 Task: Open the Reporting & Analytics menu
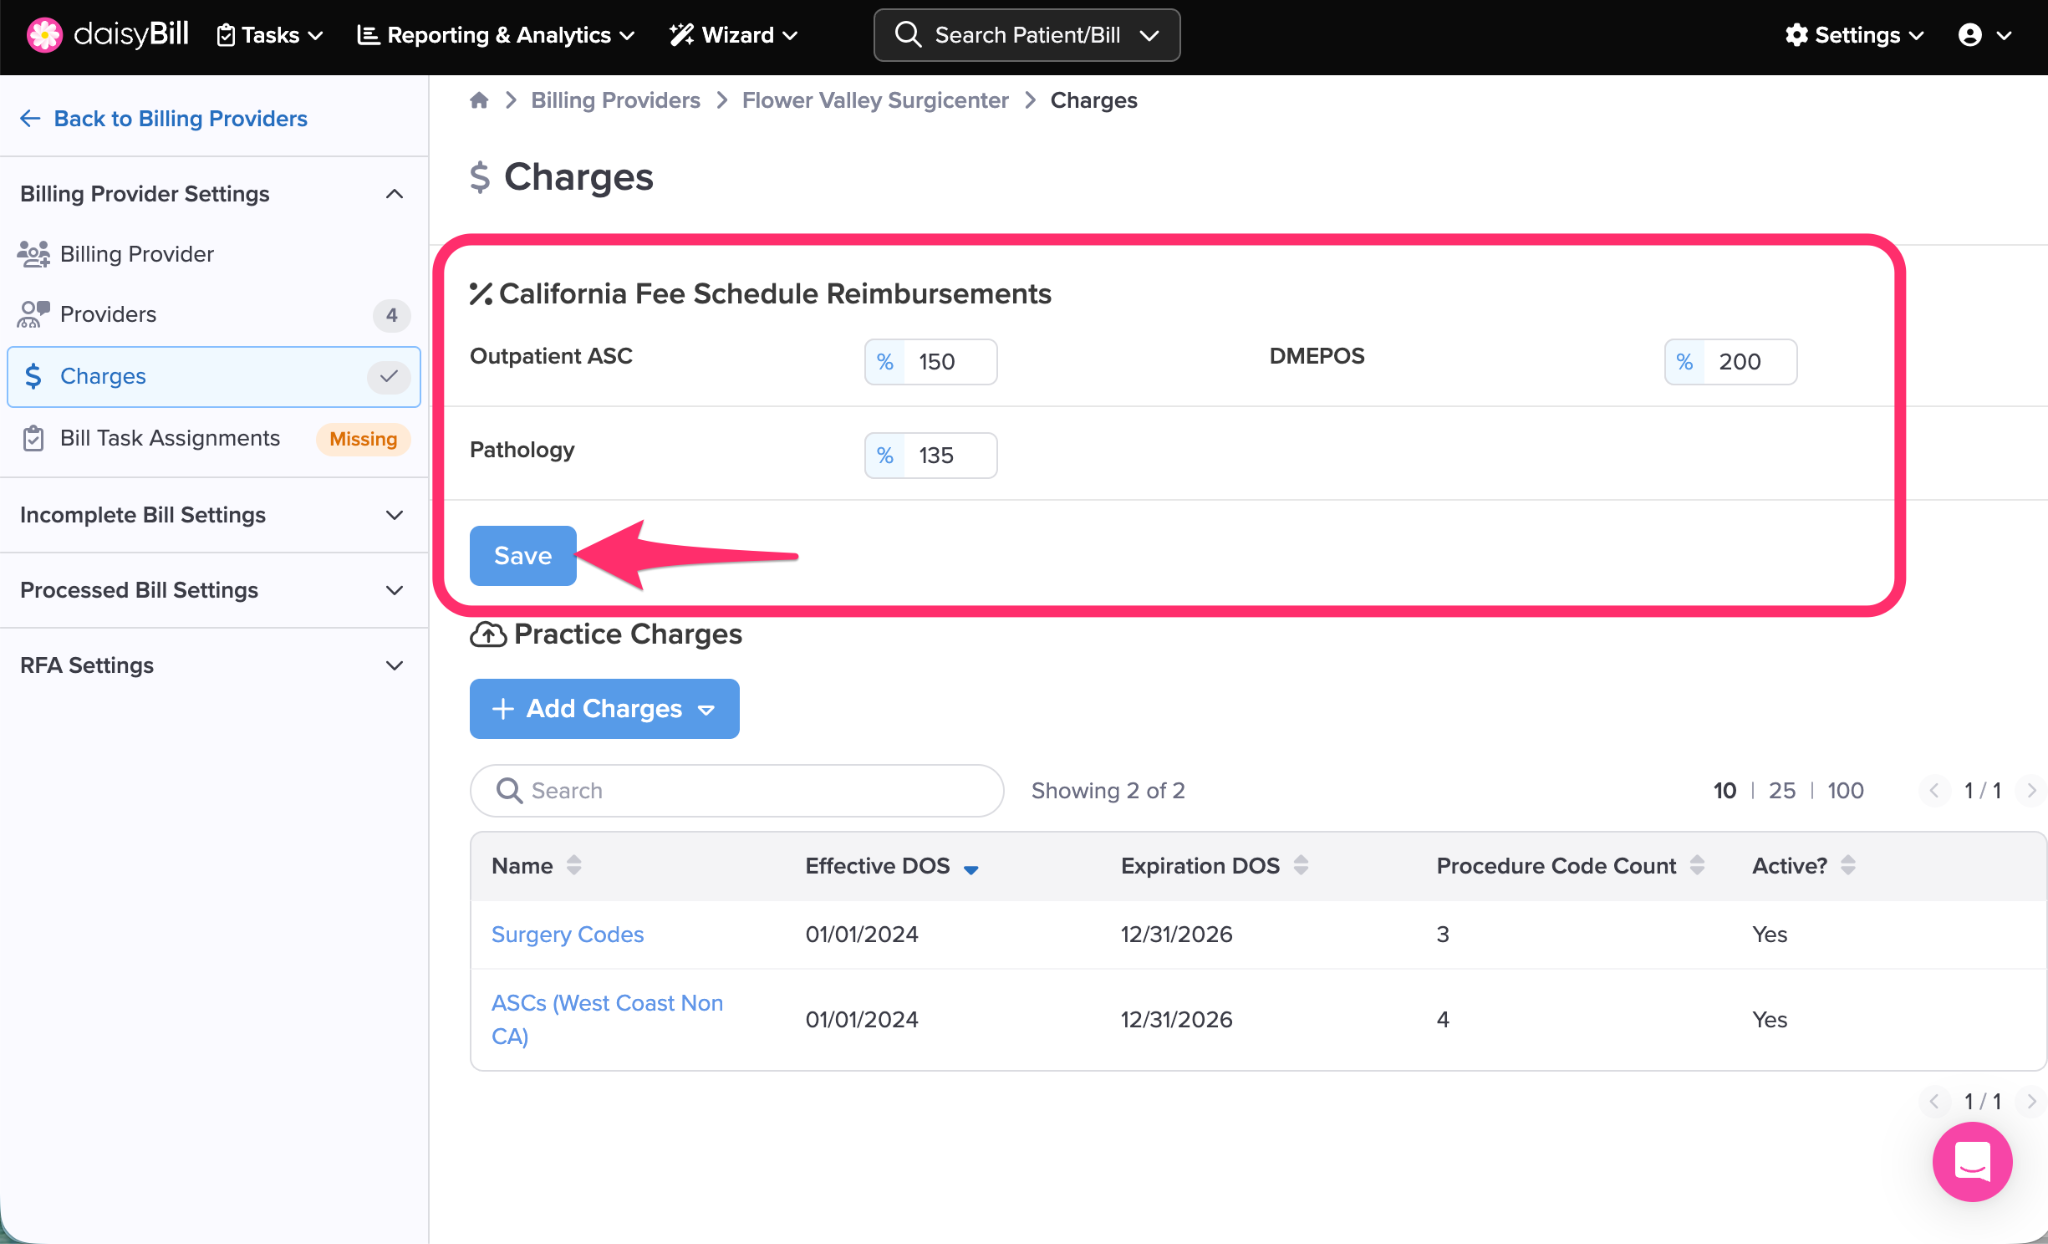tap(496, 35)
